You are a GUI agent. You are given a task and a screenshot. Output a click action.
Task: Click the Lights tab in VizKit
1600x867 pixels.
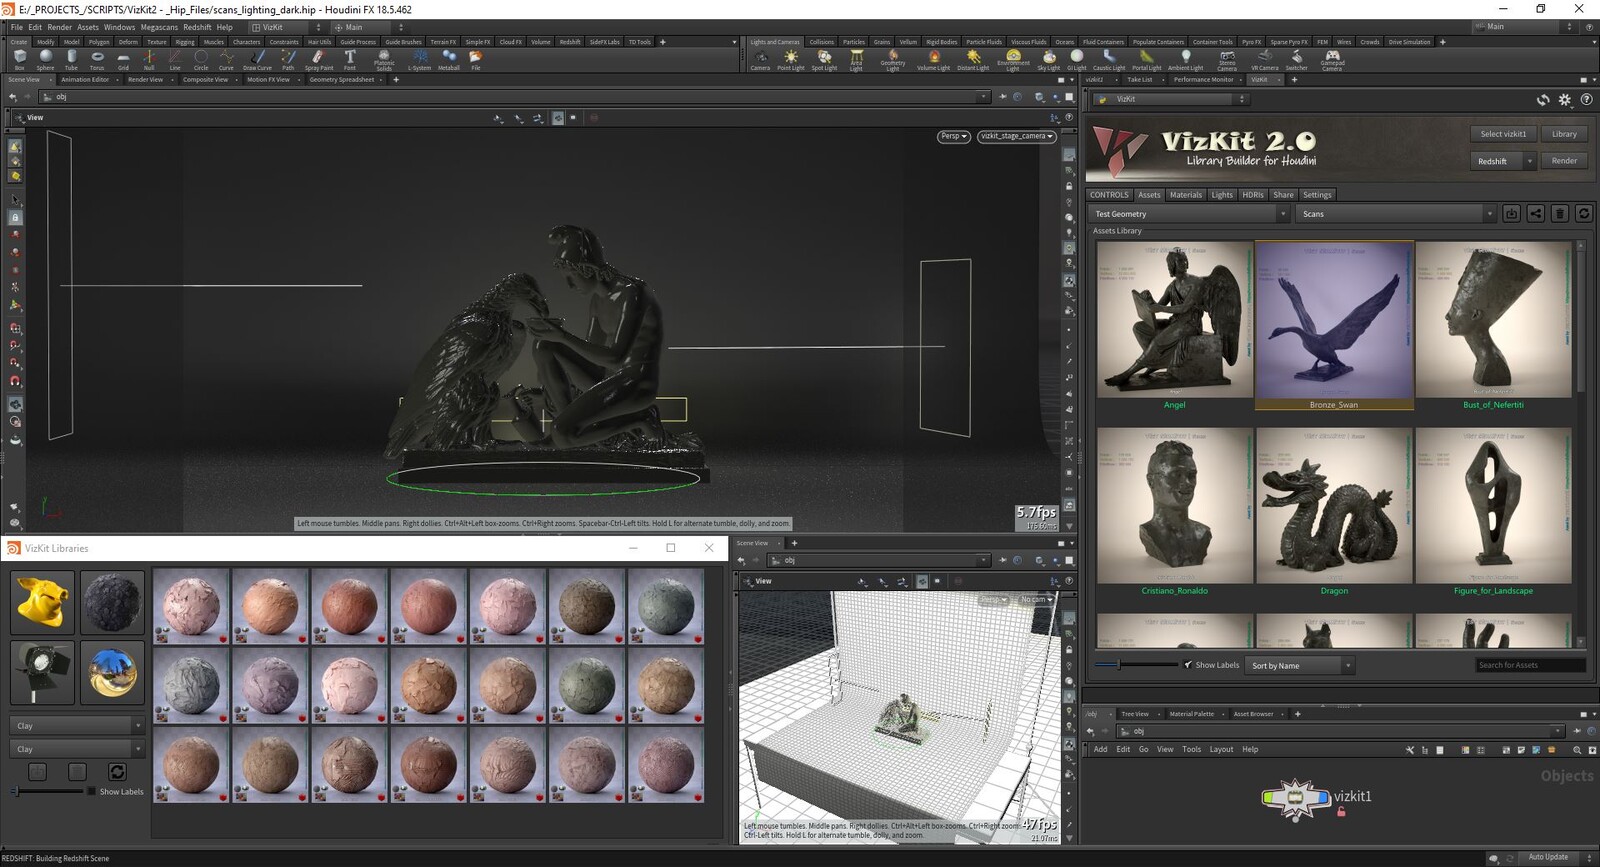[1222, 195]
